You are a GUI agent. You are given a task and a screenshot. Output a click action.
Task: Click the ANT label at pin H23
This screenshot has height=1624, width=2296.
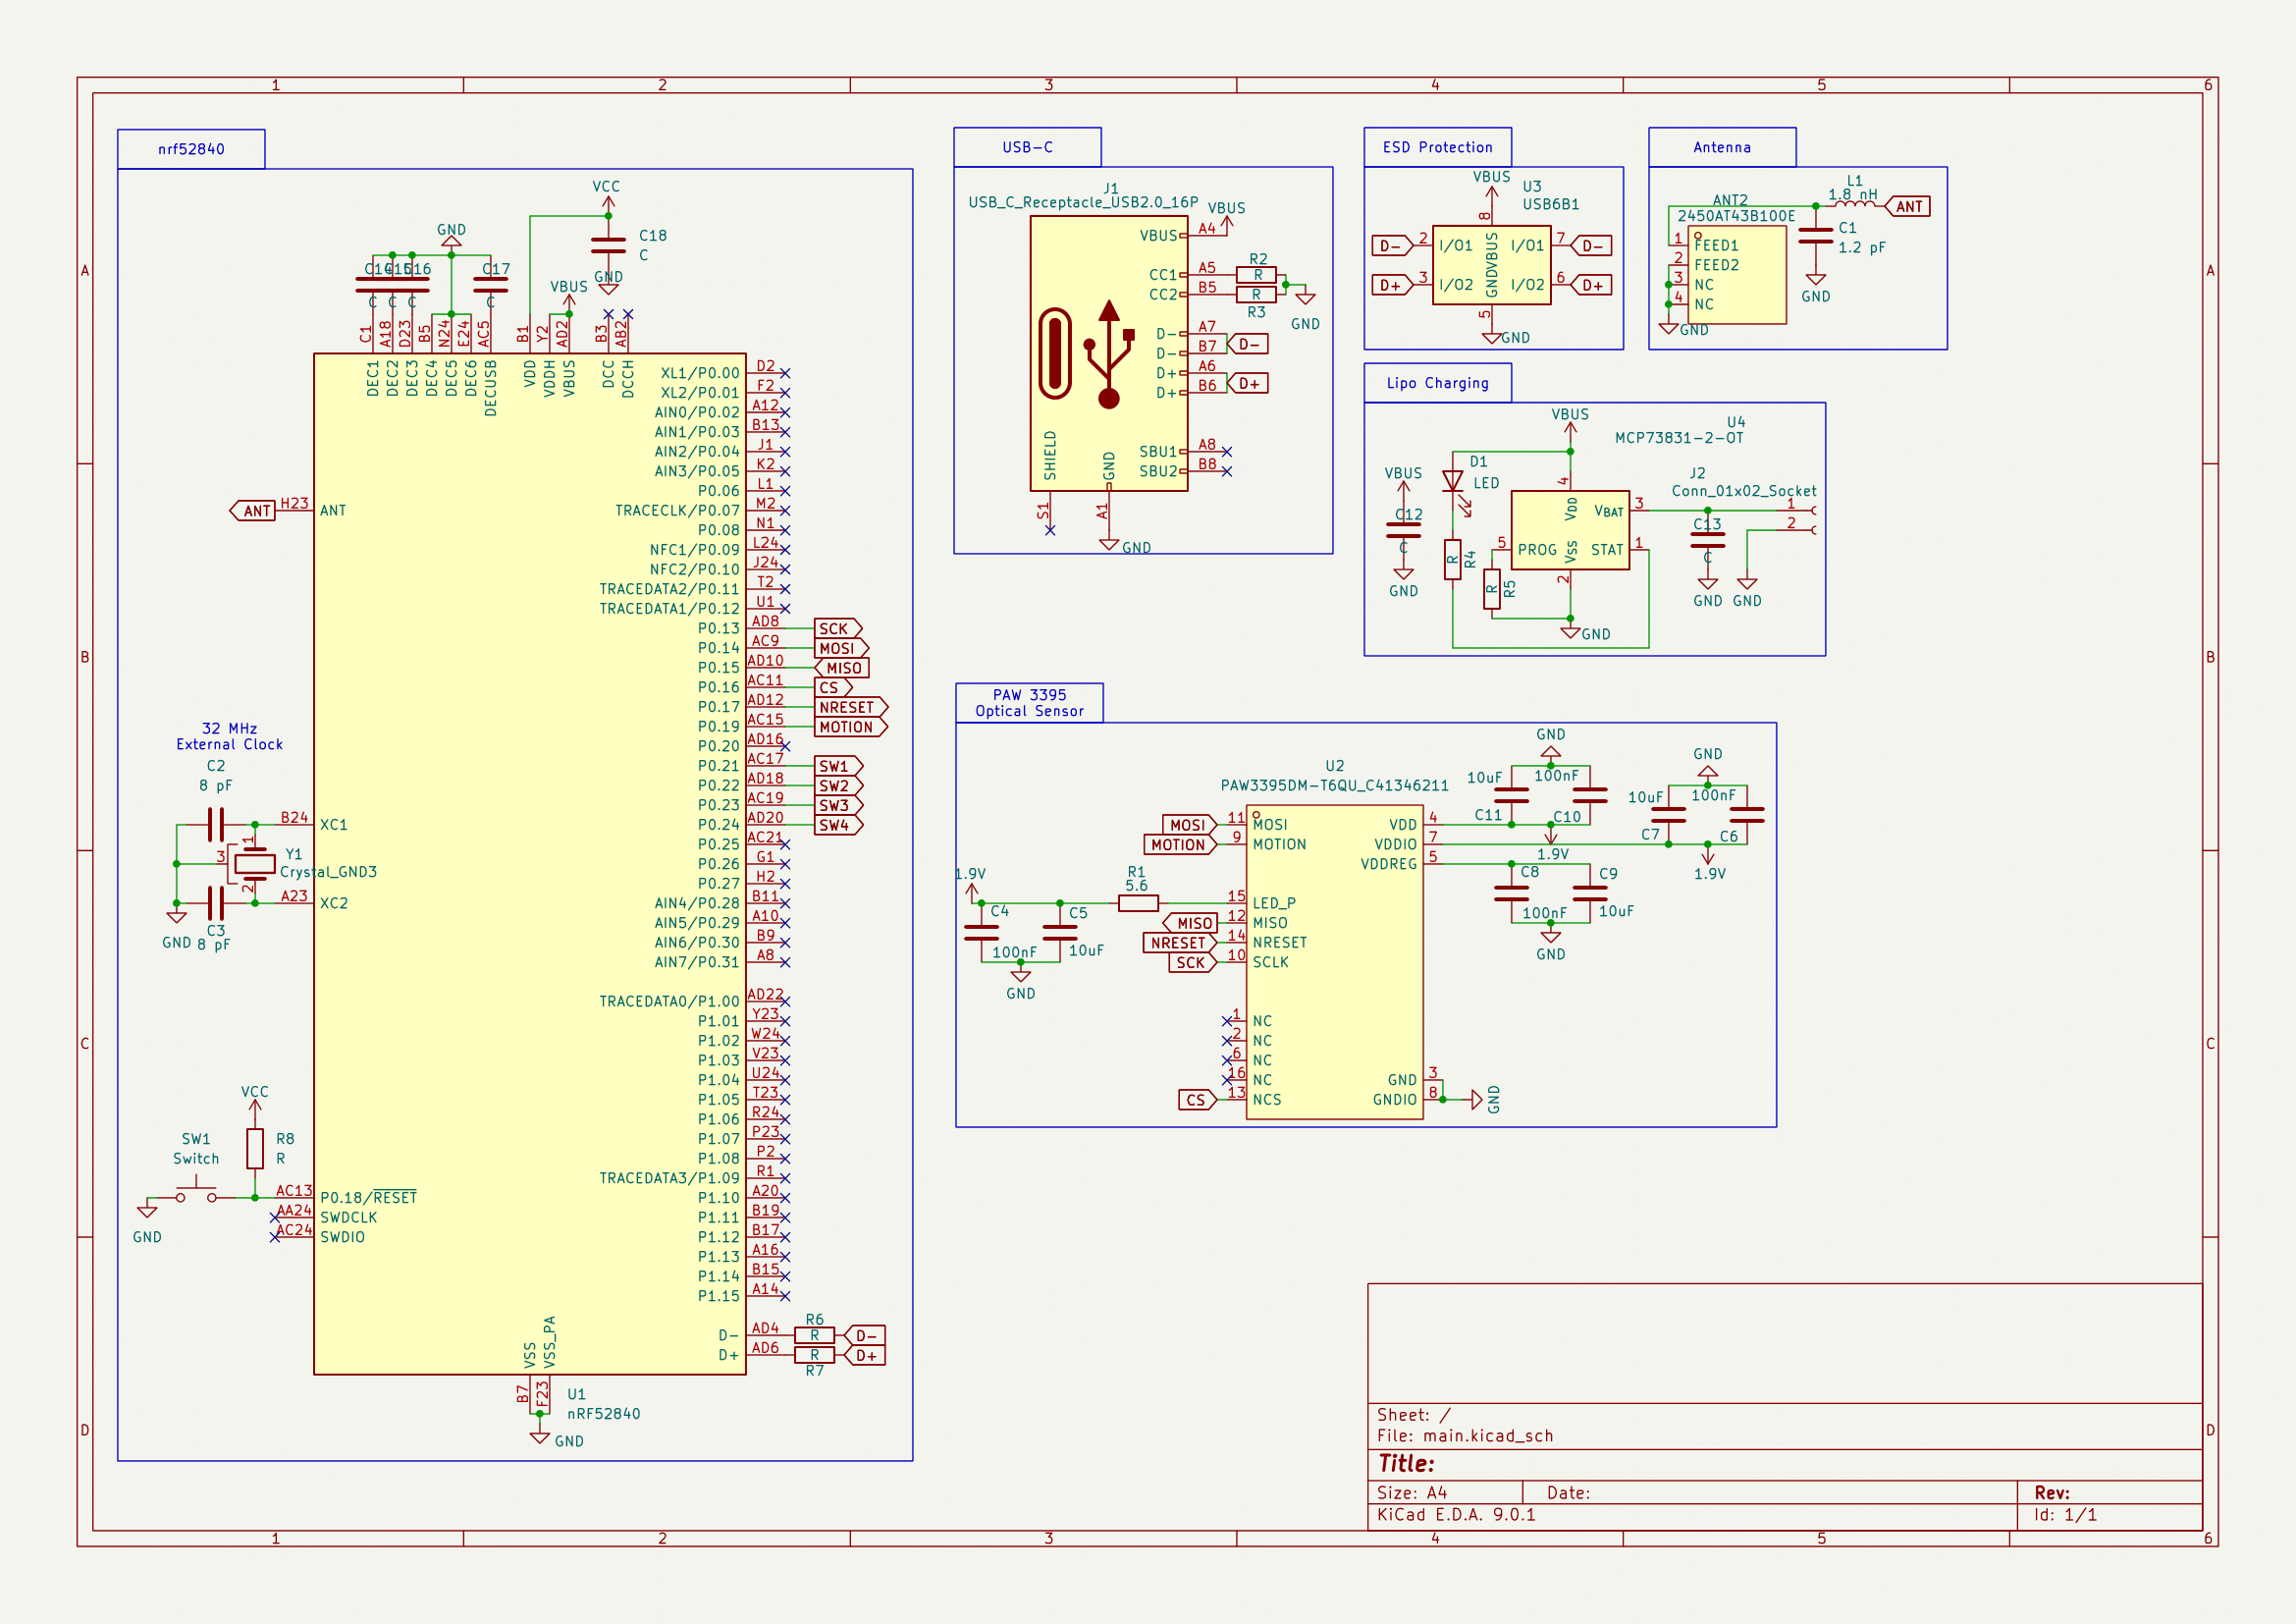click(x=253, y=510)
